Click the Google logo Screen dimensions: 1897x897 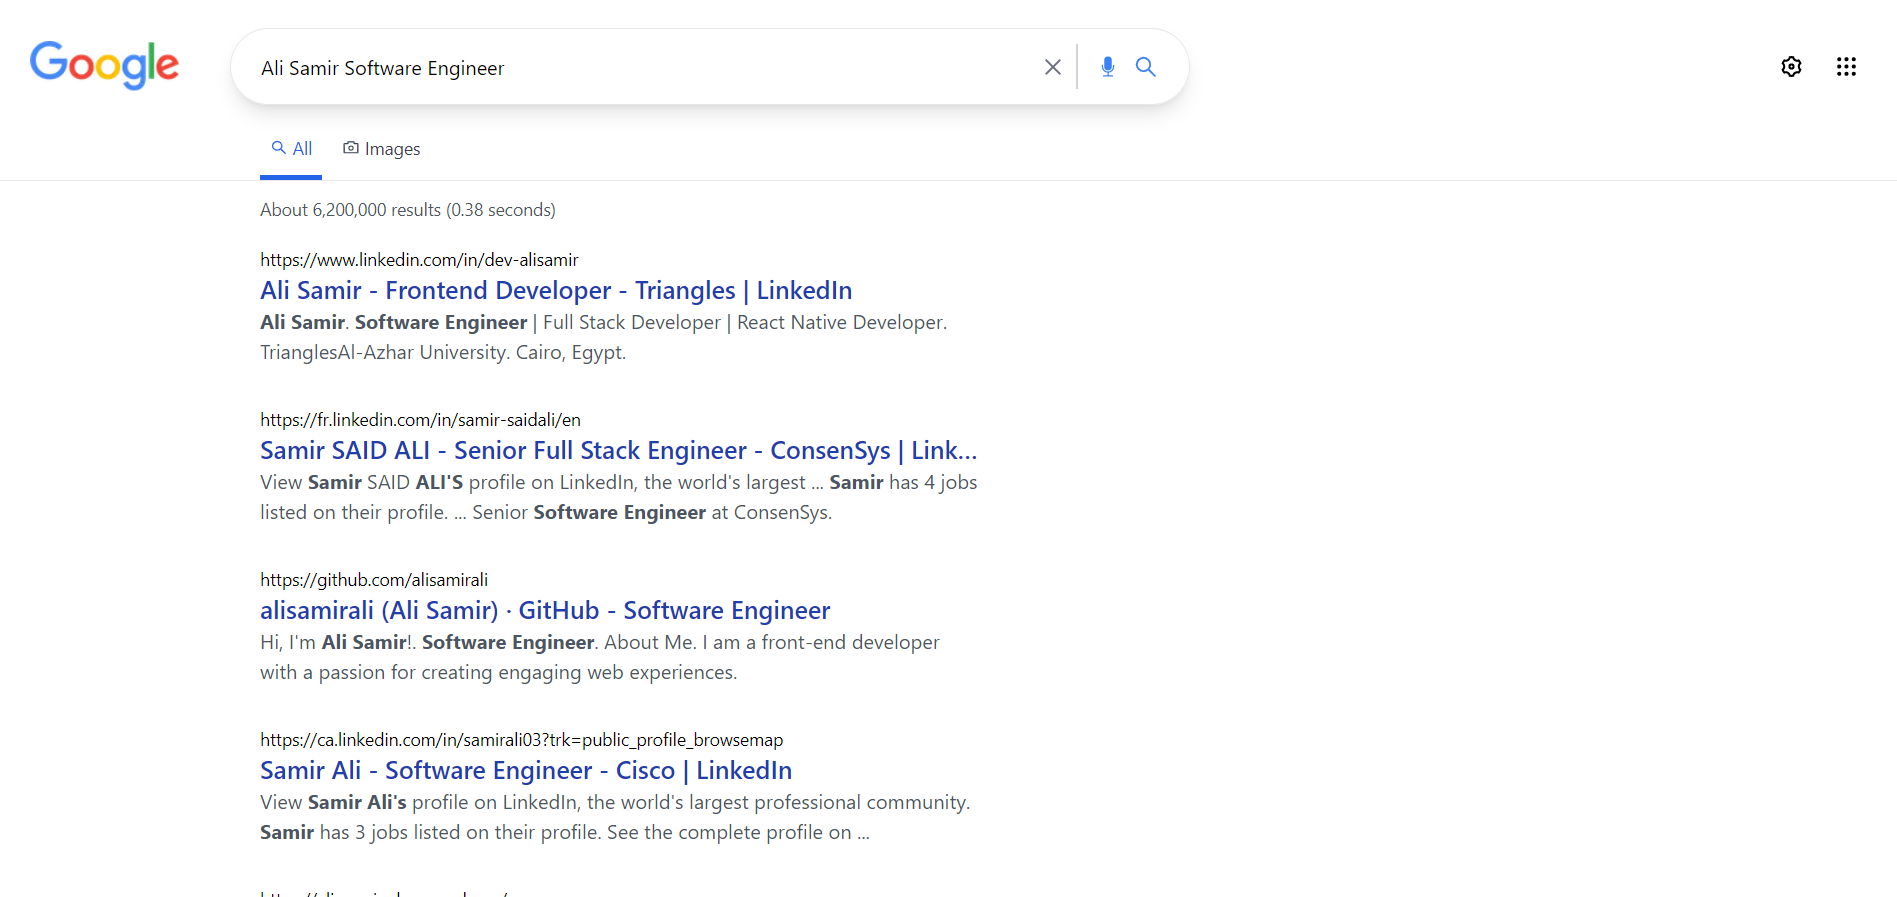[x=104, y=65]
